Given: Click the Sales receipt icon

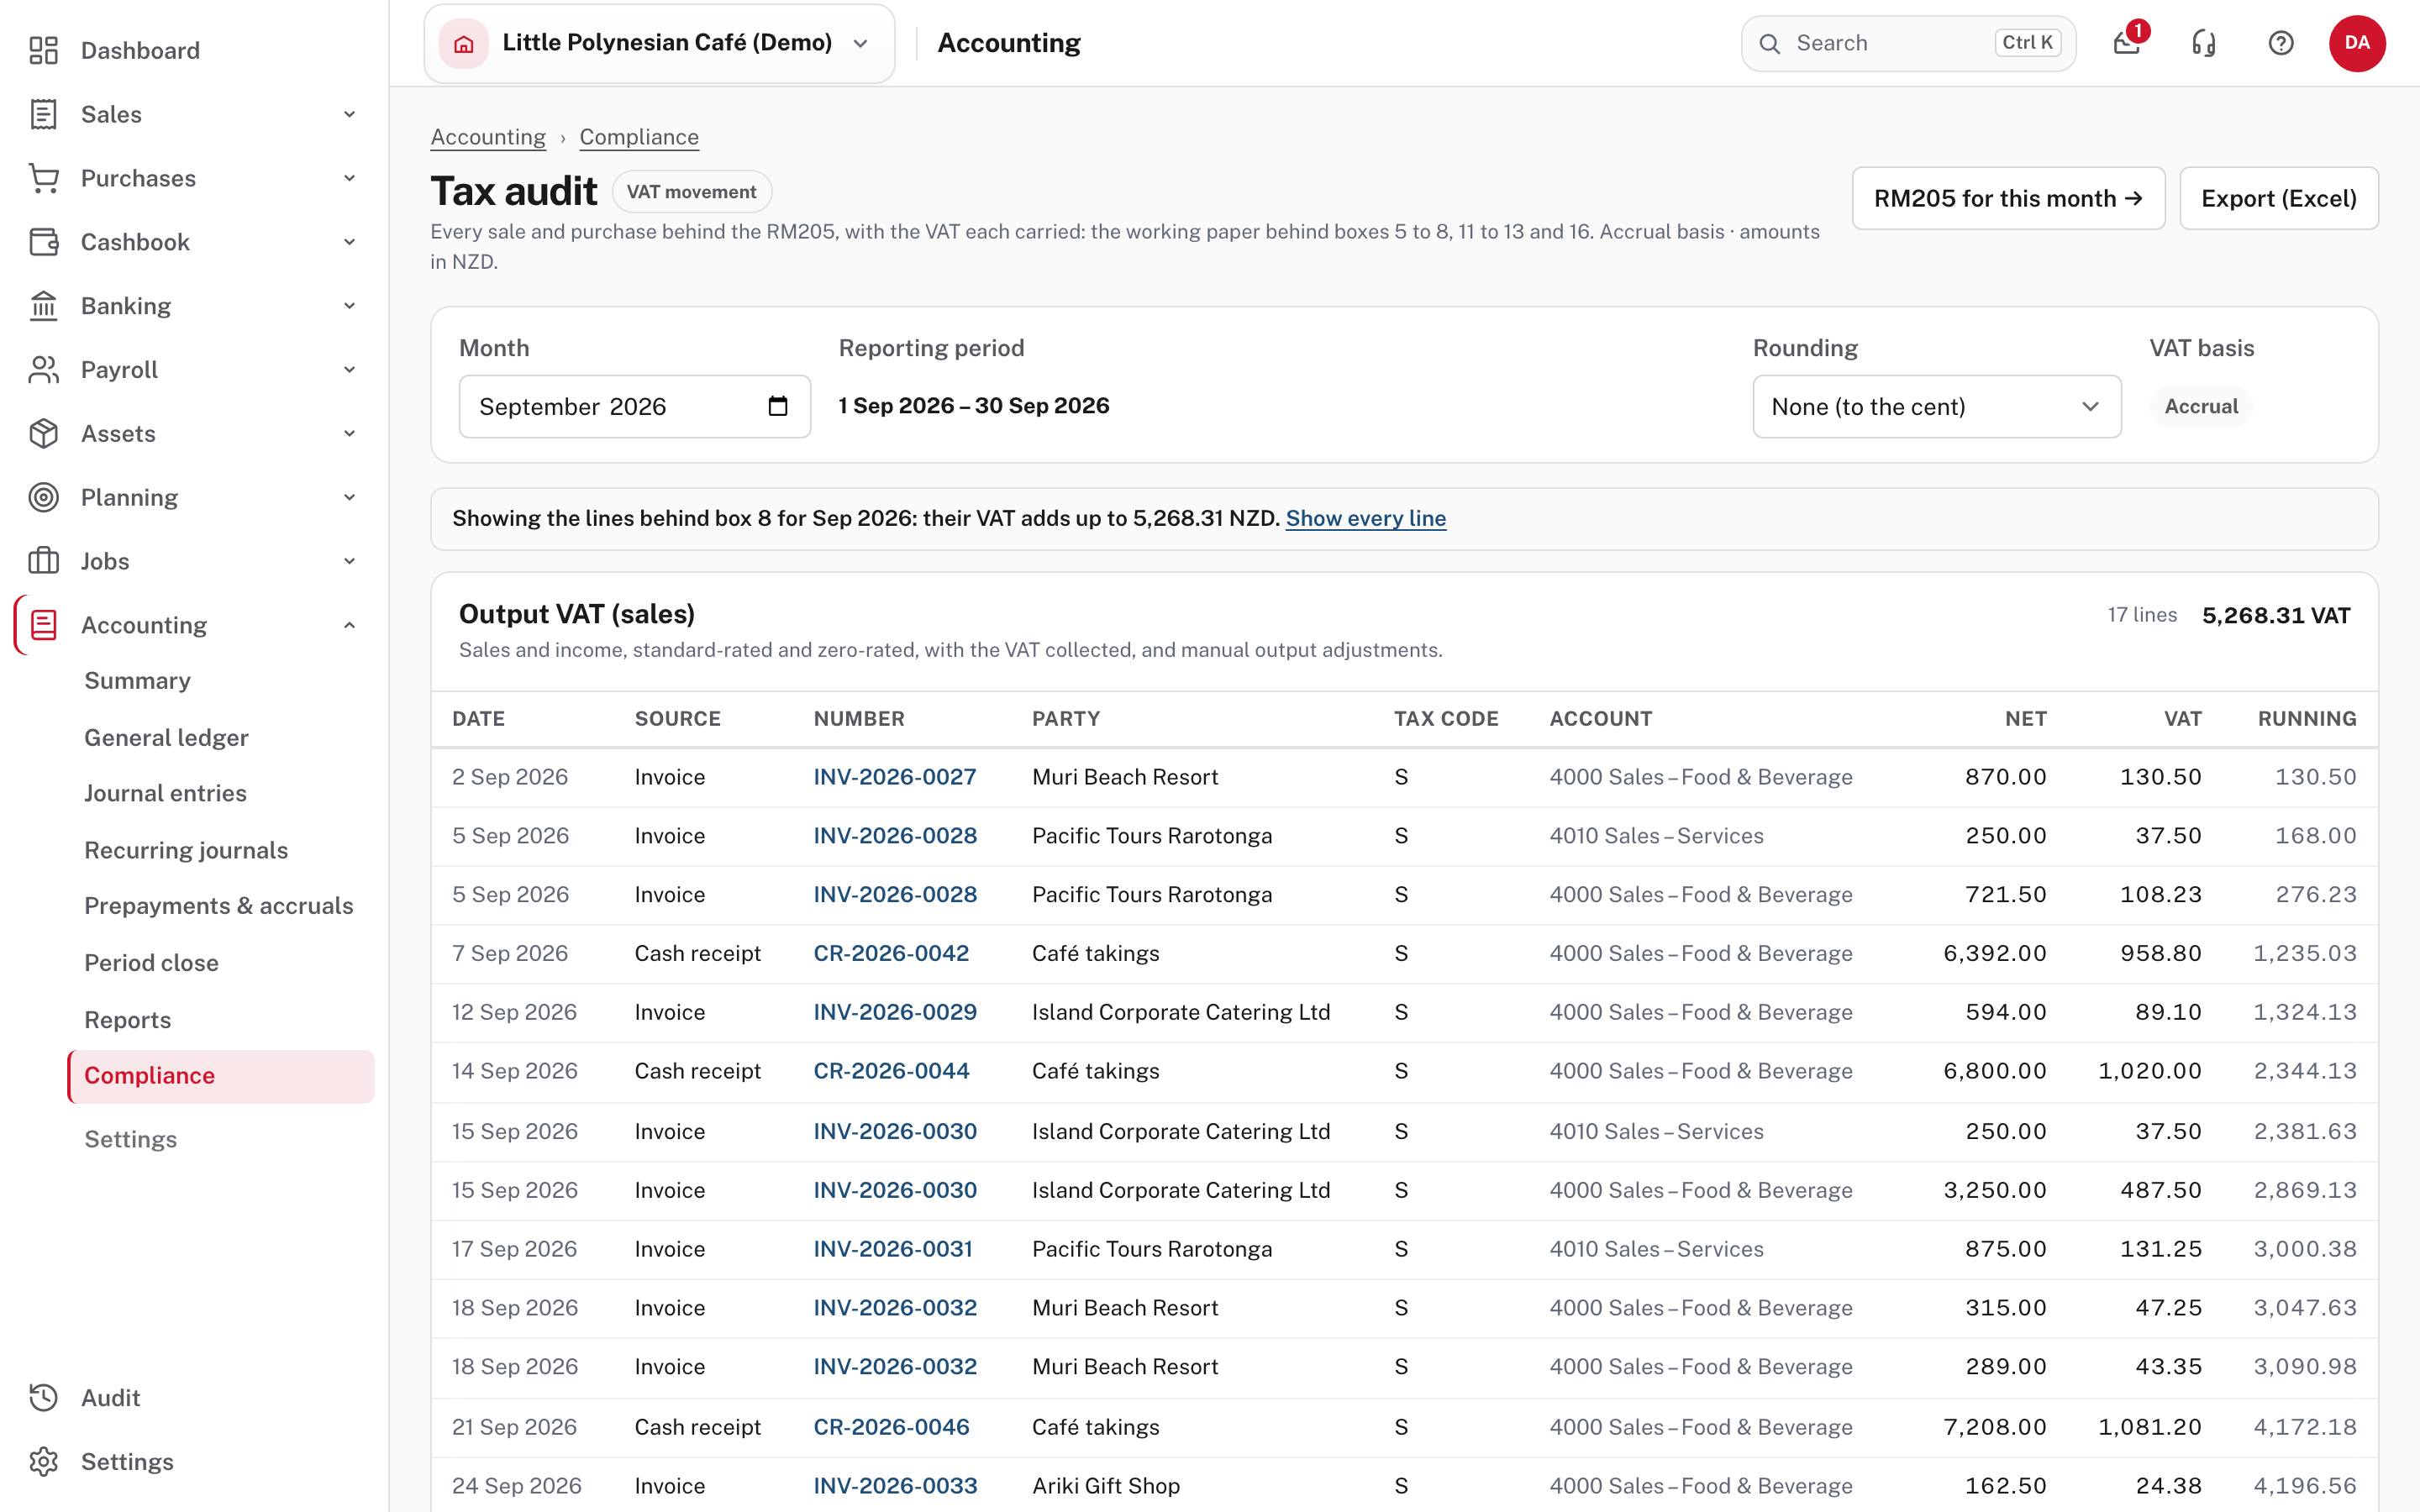Looking at the screenshot, I should tap(43, 114).
